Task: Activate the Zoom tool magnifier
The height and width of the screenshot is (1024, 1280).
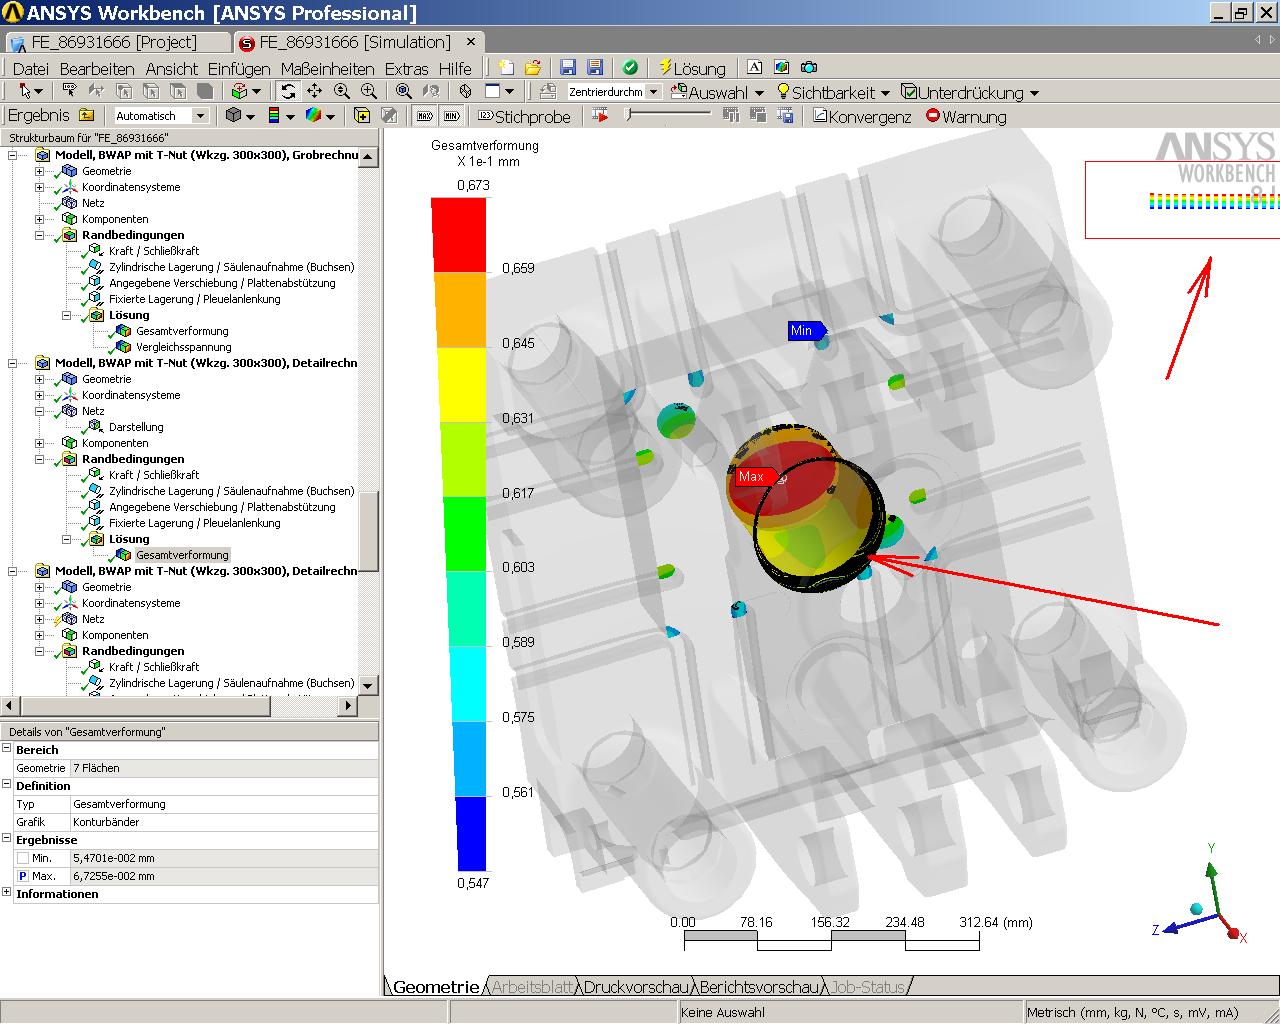Action: pyautogui.click(x=341, y=91)
